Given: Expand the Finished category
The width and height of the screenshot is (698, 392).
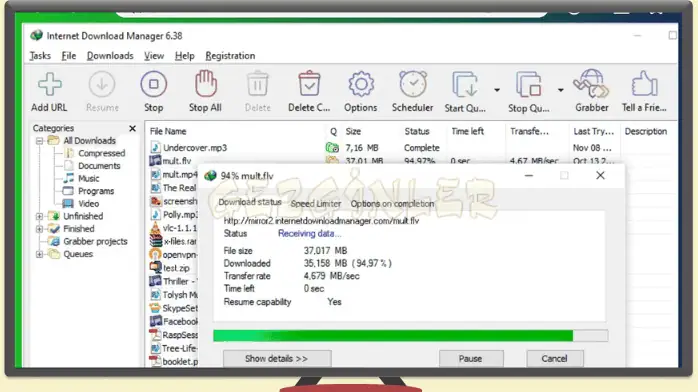Looking at the screenshot, I should tap(40, 229).
